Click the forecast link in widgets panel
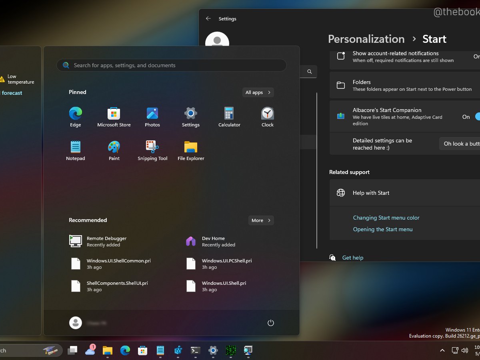The image size is (480, 360). (x=12, y=93)
